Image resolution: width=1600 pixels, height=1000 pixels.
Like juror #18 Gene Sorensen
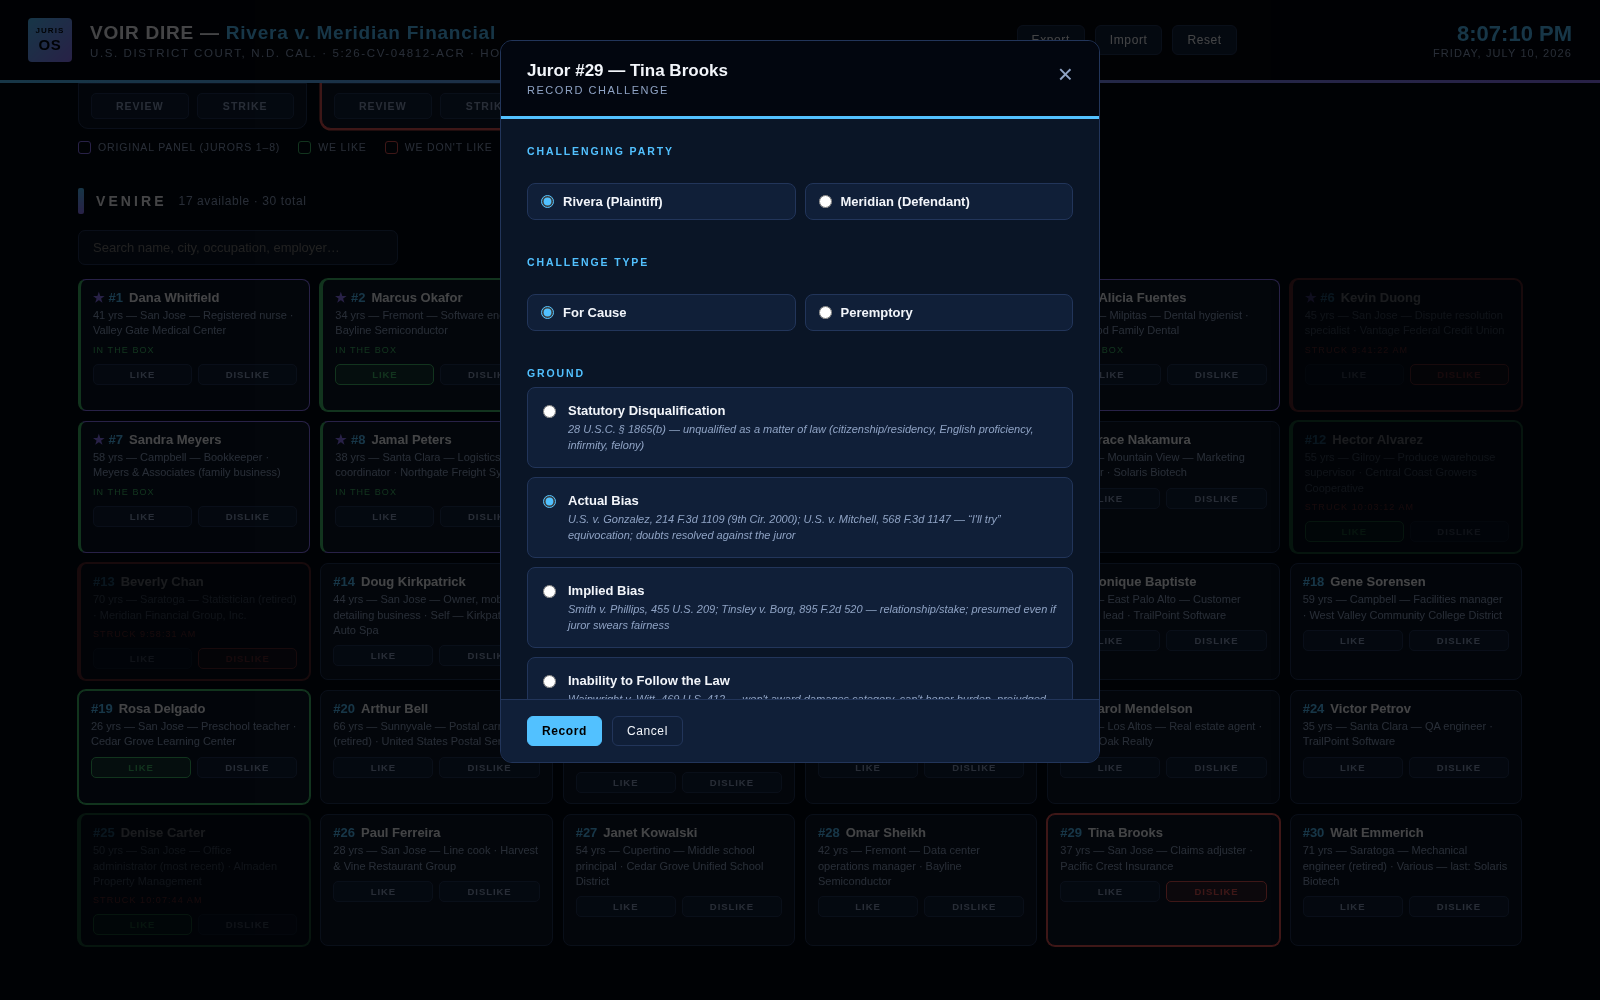click(1352, 641)
